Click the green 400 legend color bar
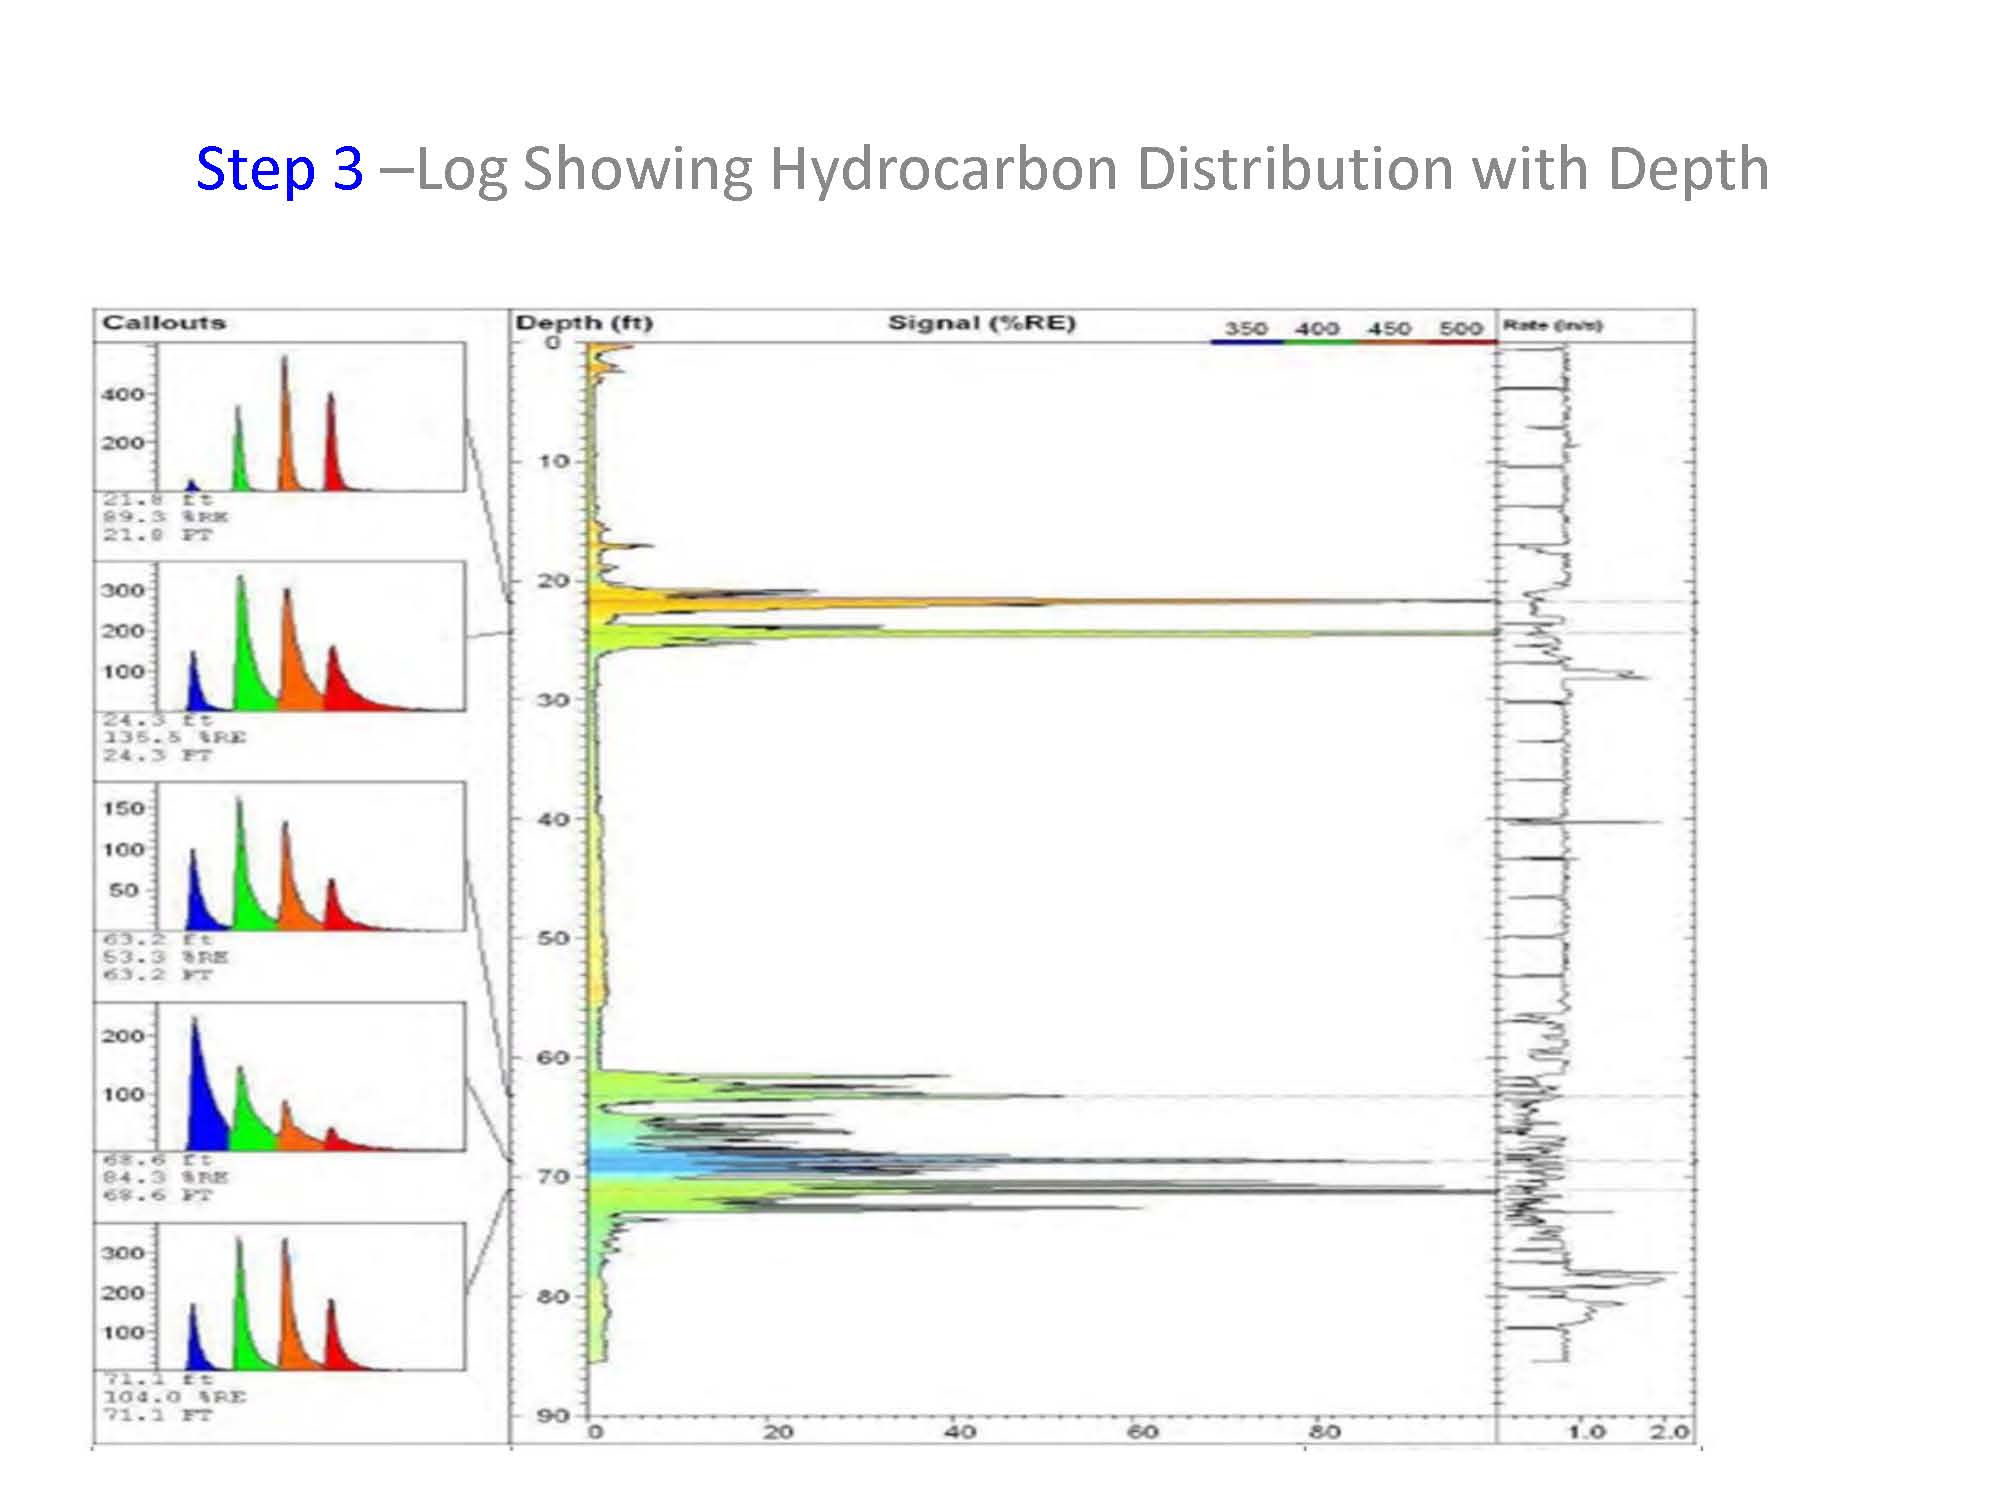2000x1500 pixels. point(1318,342)
